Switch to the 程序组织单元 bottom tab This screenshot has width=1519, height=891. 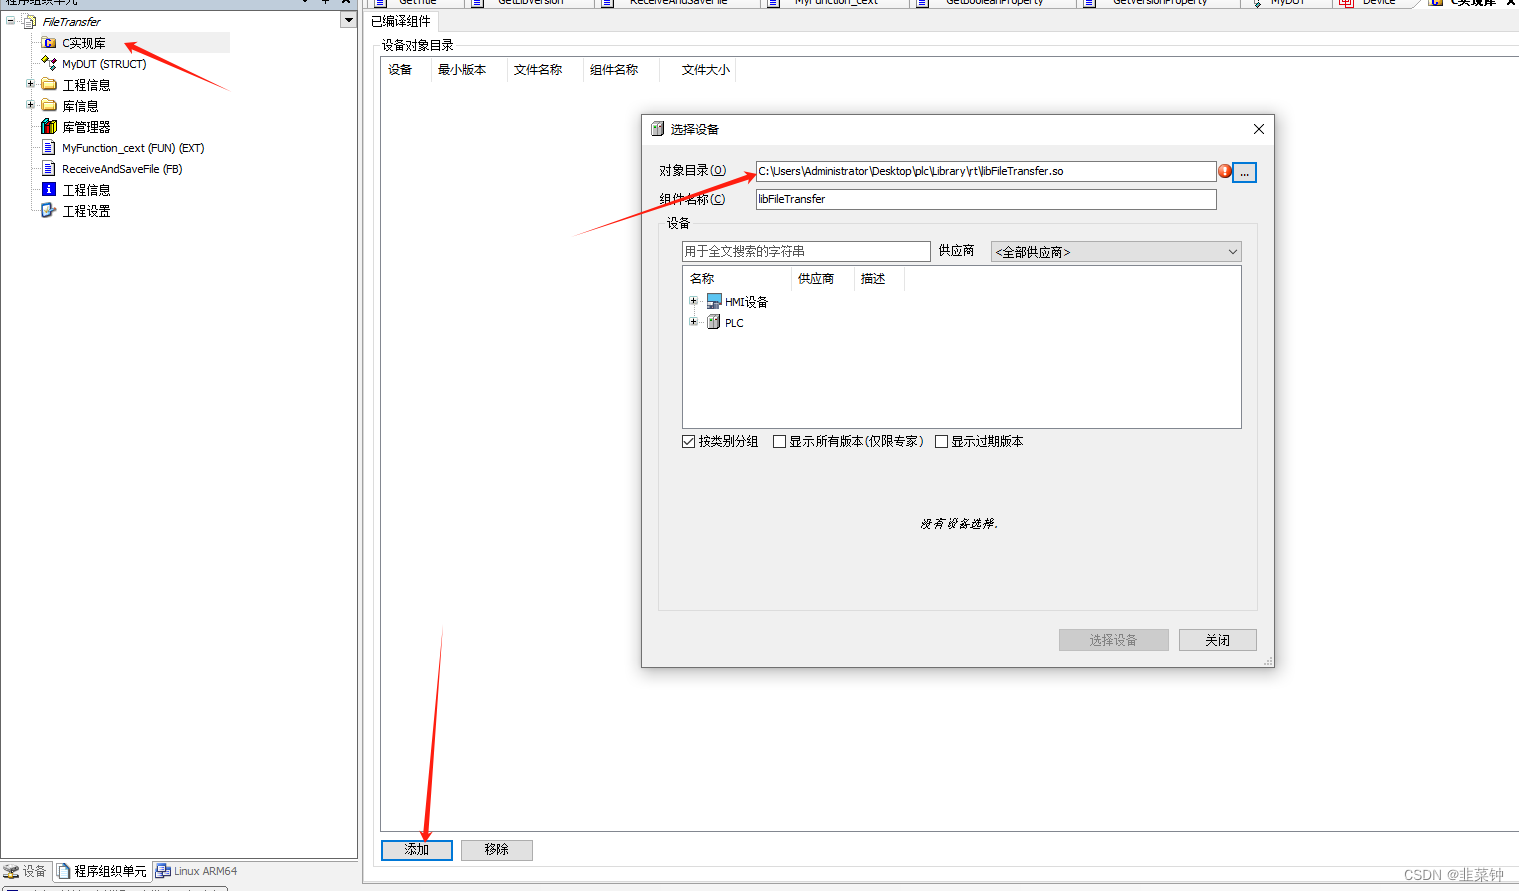(x=102, y=871)
